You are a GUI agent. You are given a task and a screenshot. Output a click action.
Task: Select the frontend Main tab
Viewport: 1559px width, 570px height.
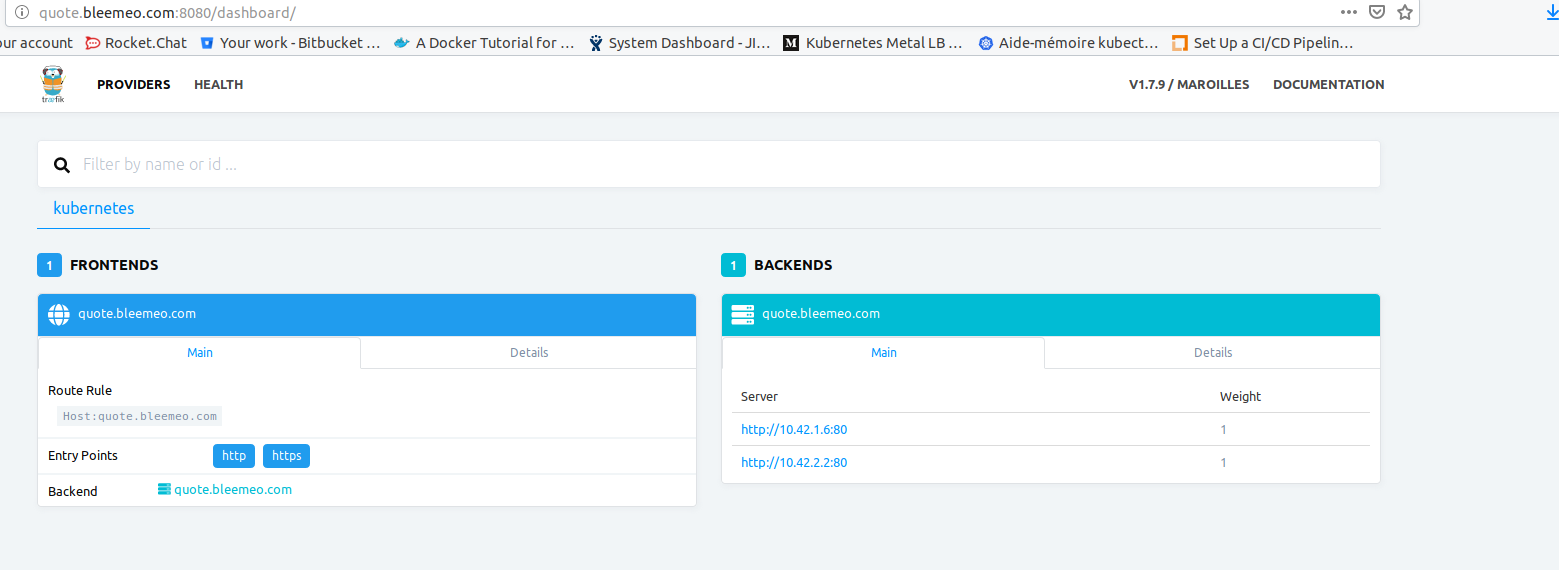point(200,353)
